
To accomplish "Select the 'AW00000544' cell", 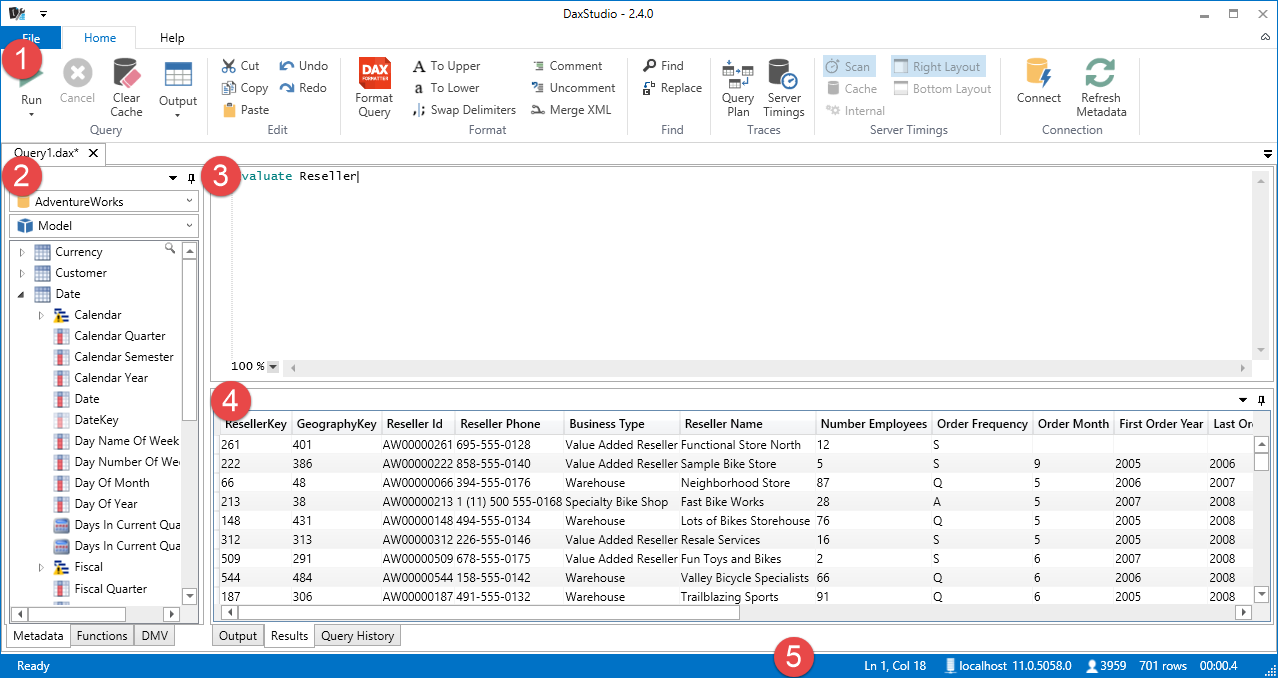I will 418,578.
